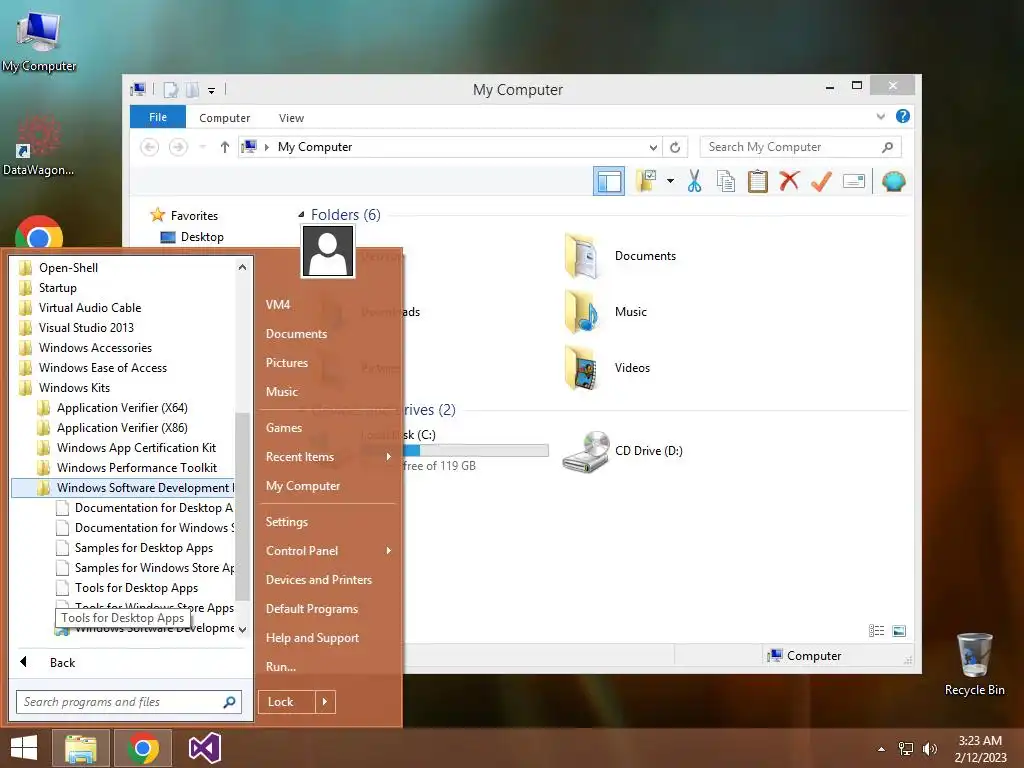
Task: Open File Explorer taskbar icon
Action: (x=80, y=748)
